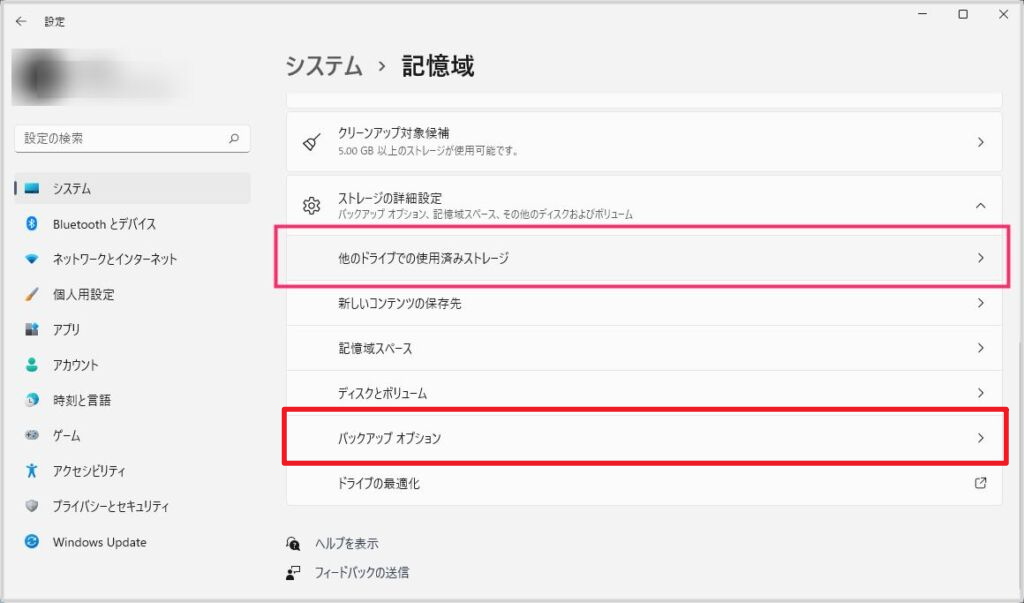The height and width of the screenshot is (603, 1024).
Task: Open Bluetooth とデバイス from sidebar icon
Action: 32,224
